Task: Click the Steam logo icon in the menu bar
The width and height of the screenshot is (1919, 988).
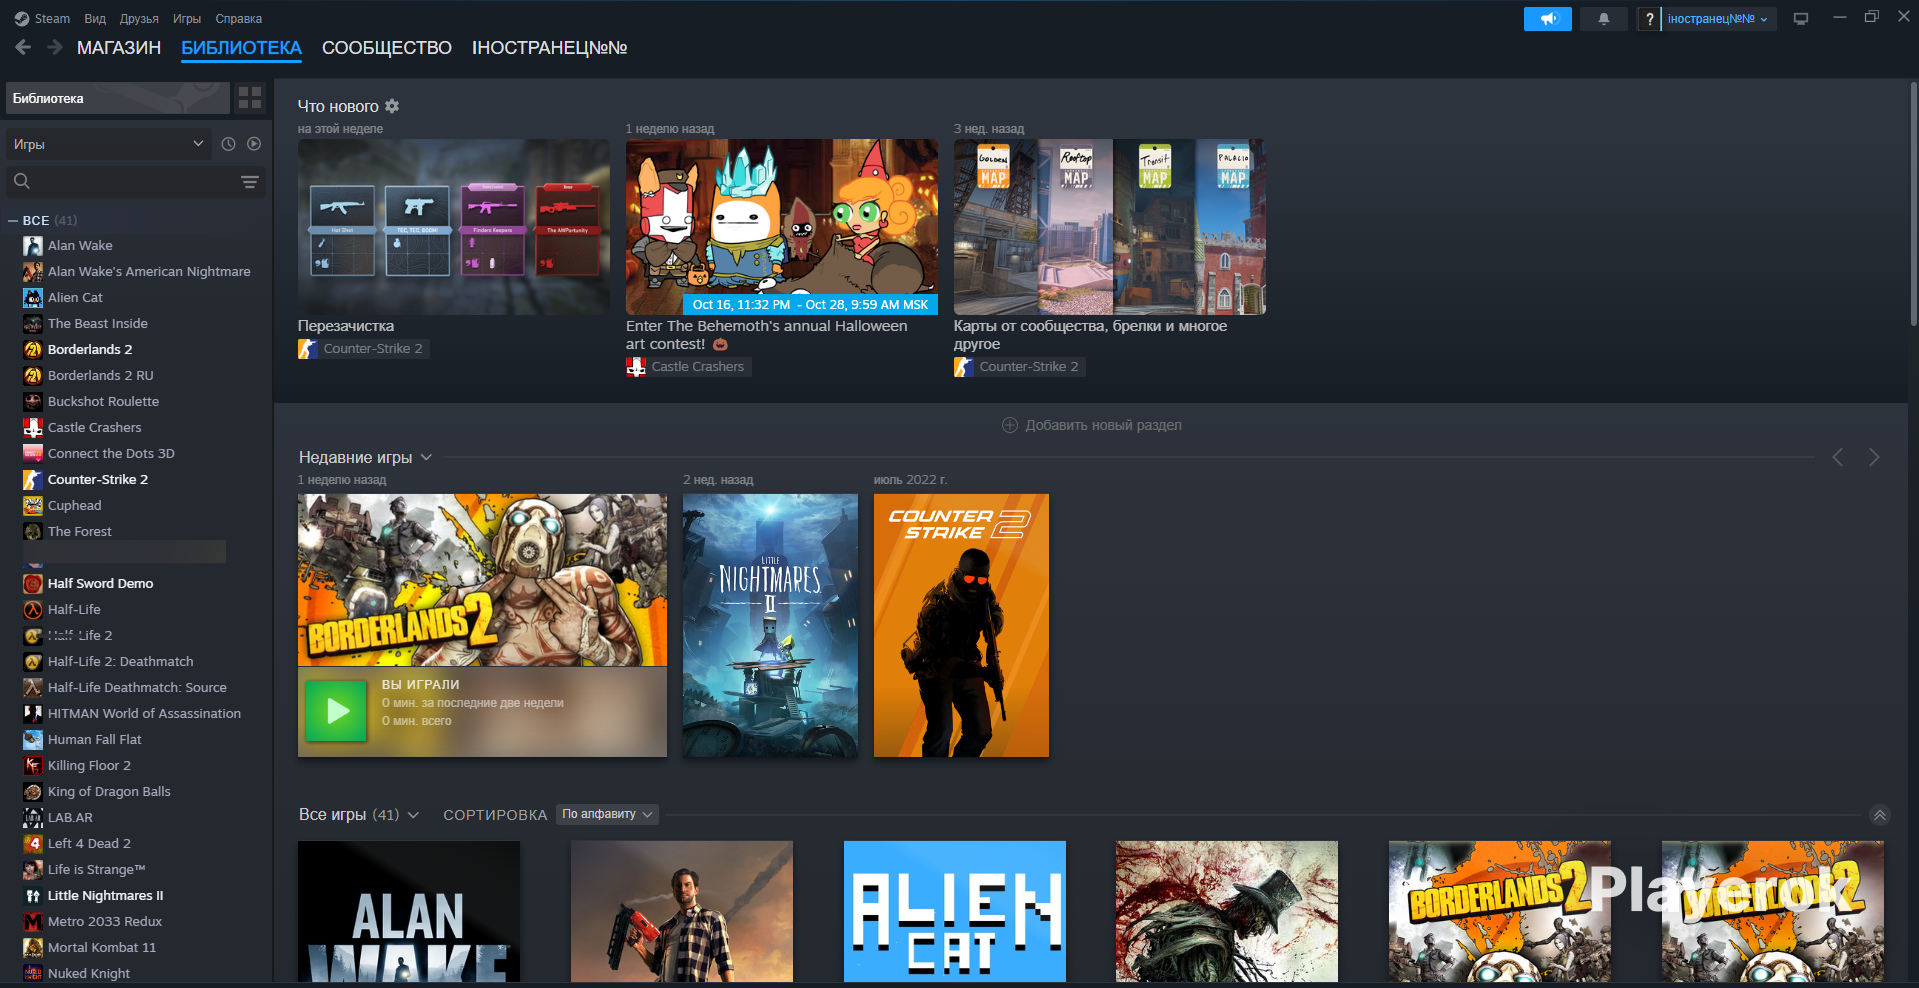Action: tap(22, 19)
